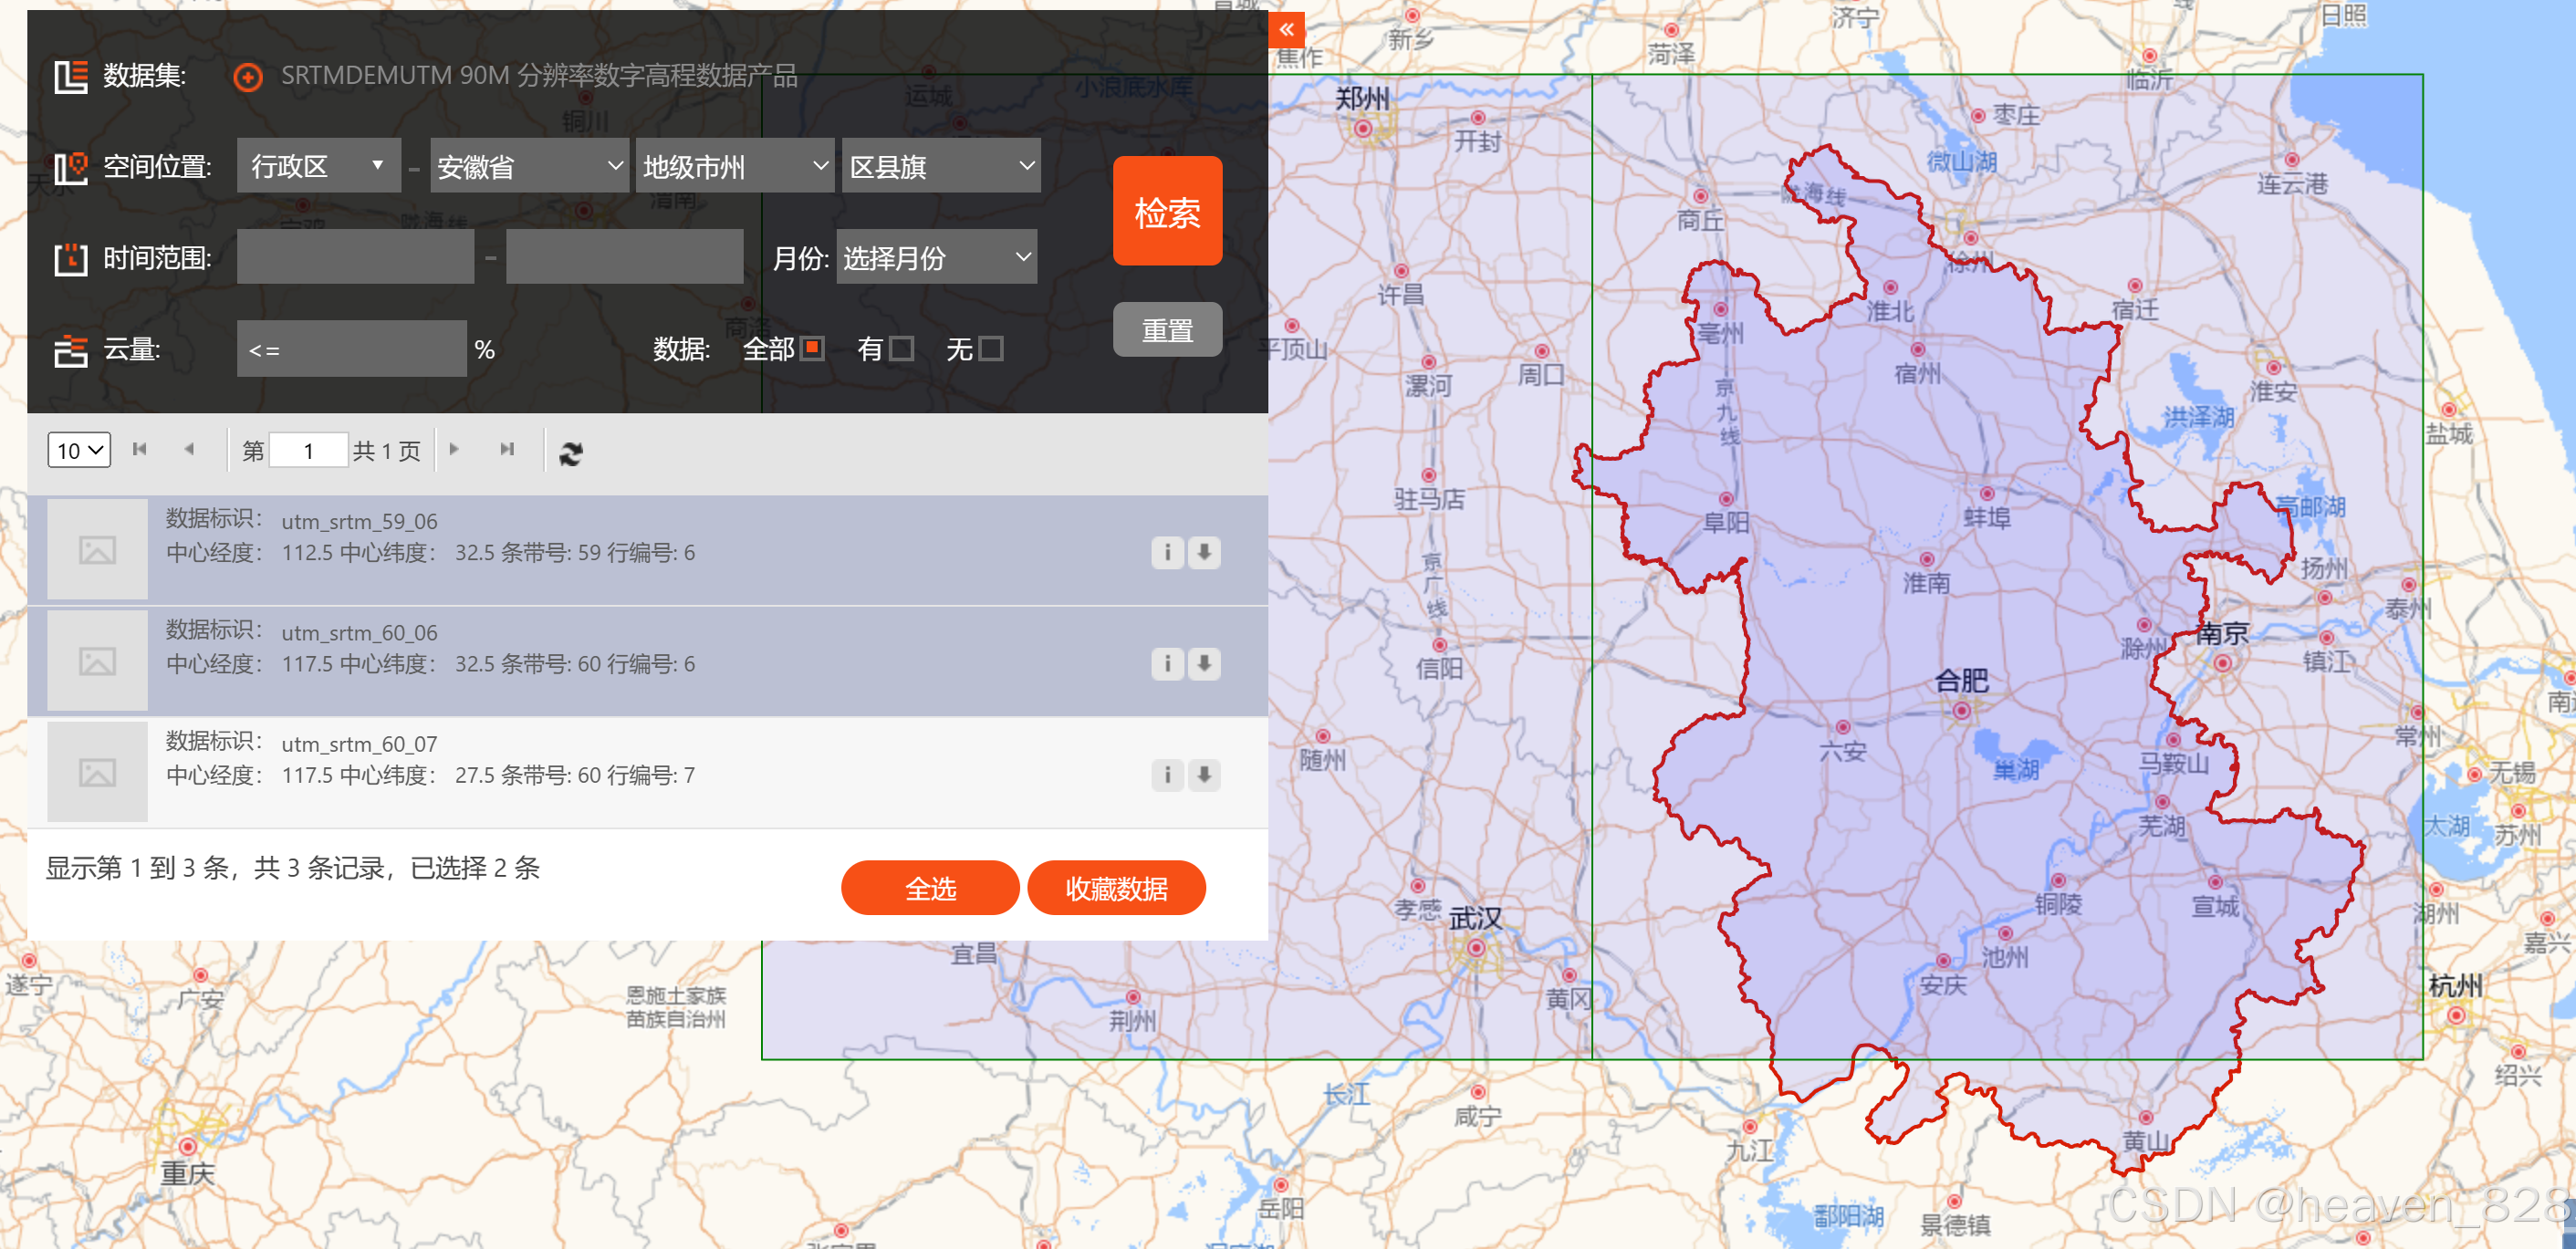Check the 有 data option
2576x1249 pixels.
(x=901, y=348)
